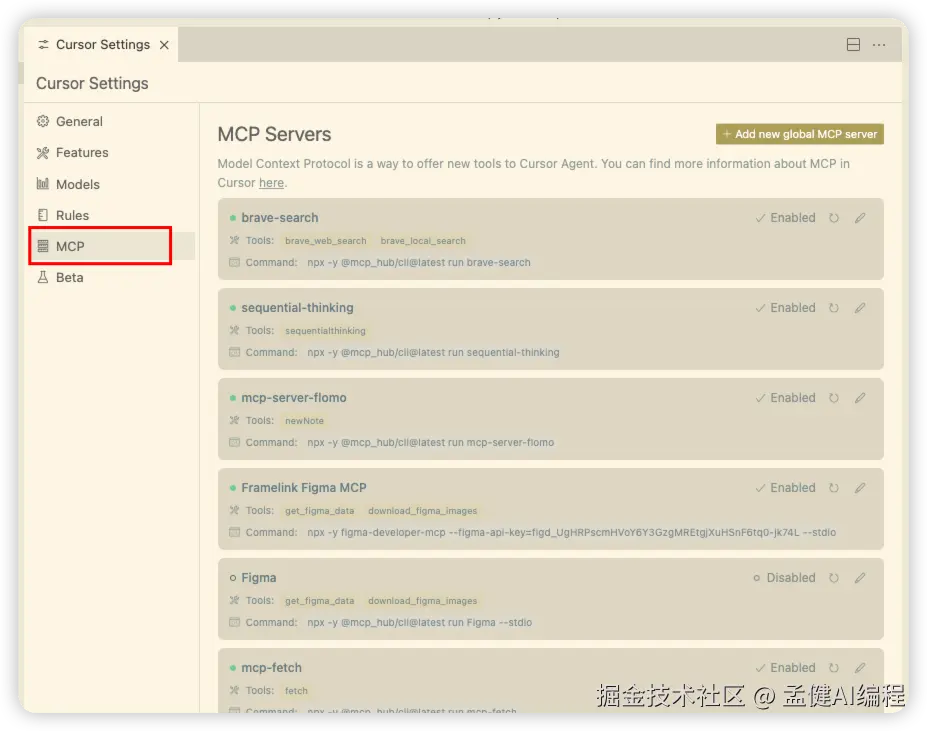
Task: Click the Rules book icon in sidebar
Action: pos(43,215)
